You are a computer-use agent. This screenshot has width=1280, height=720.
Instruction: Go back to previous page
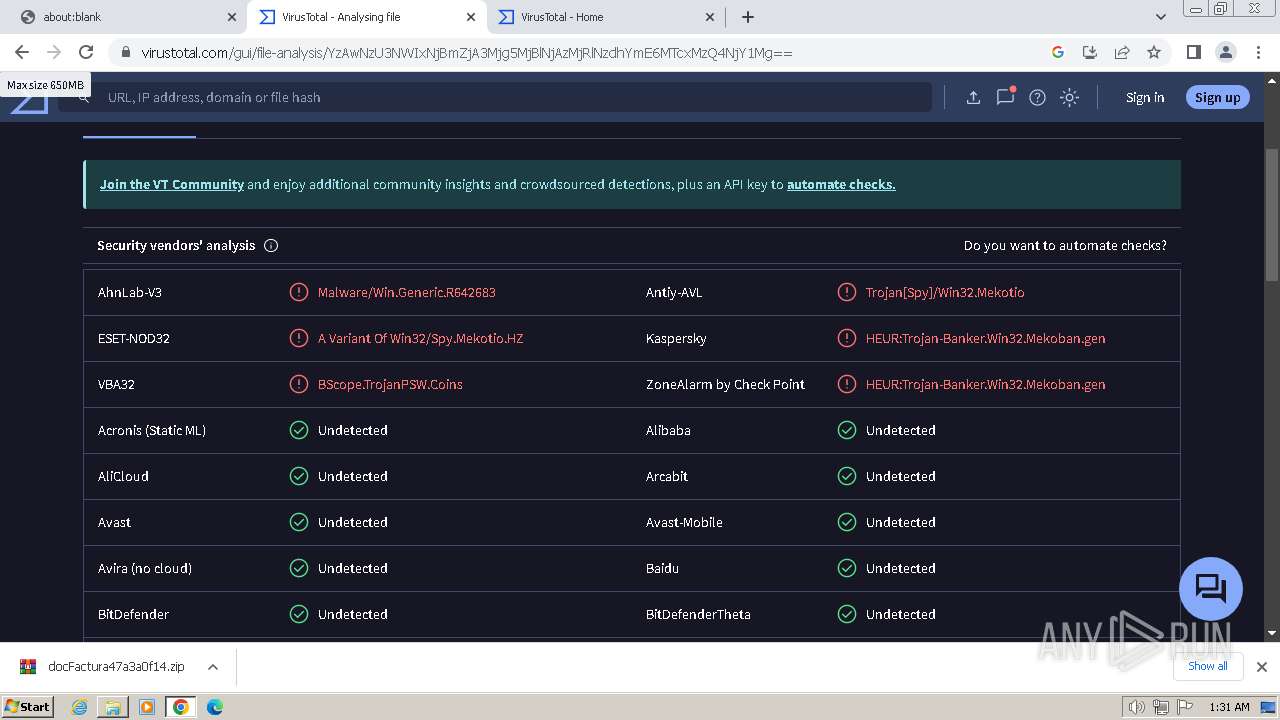(x=22, y=52)
